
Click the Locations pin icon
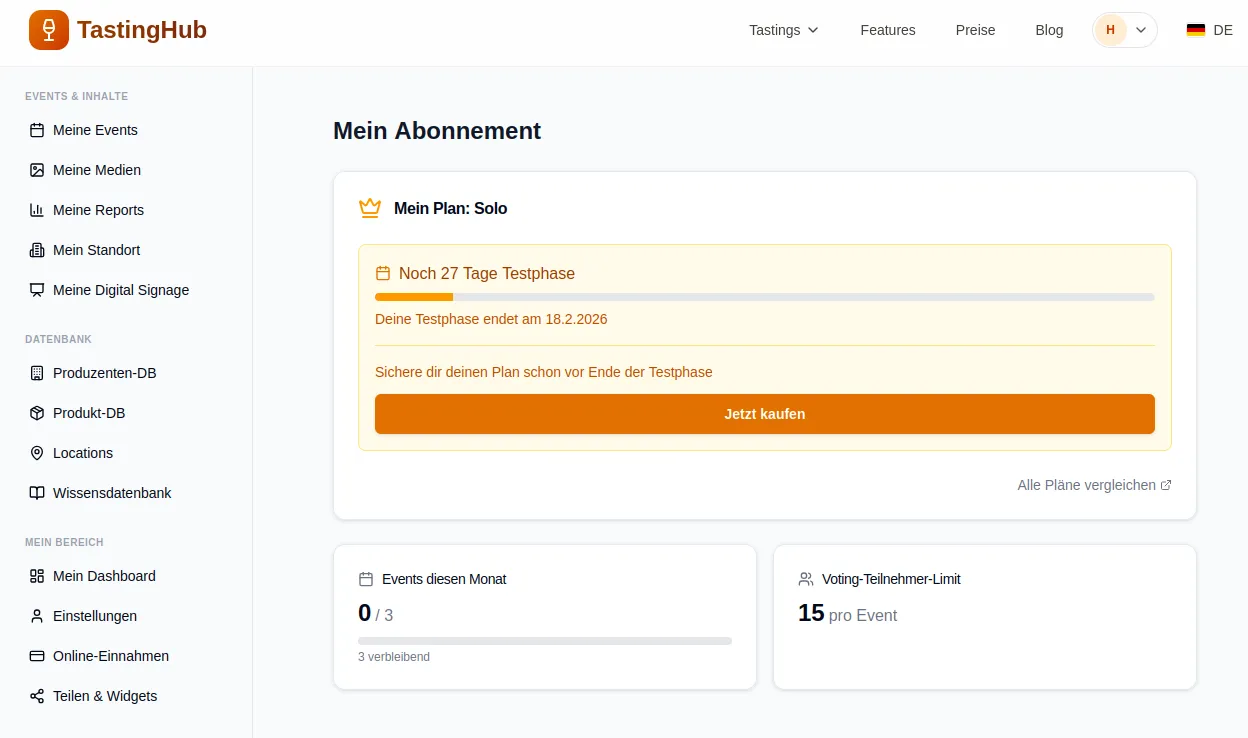click(x=37, y=453)
